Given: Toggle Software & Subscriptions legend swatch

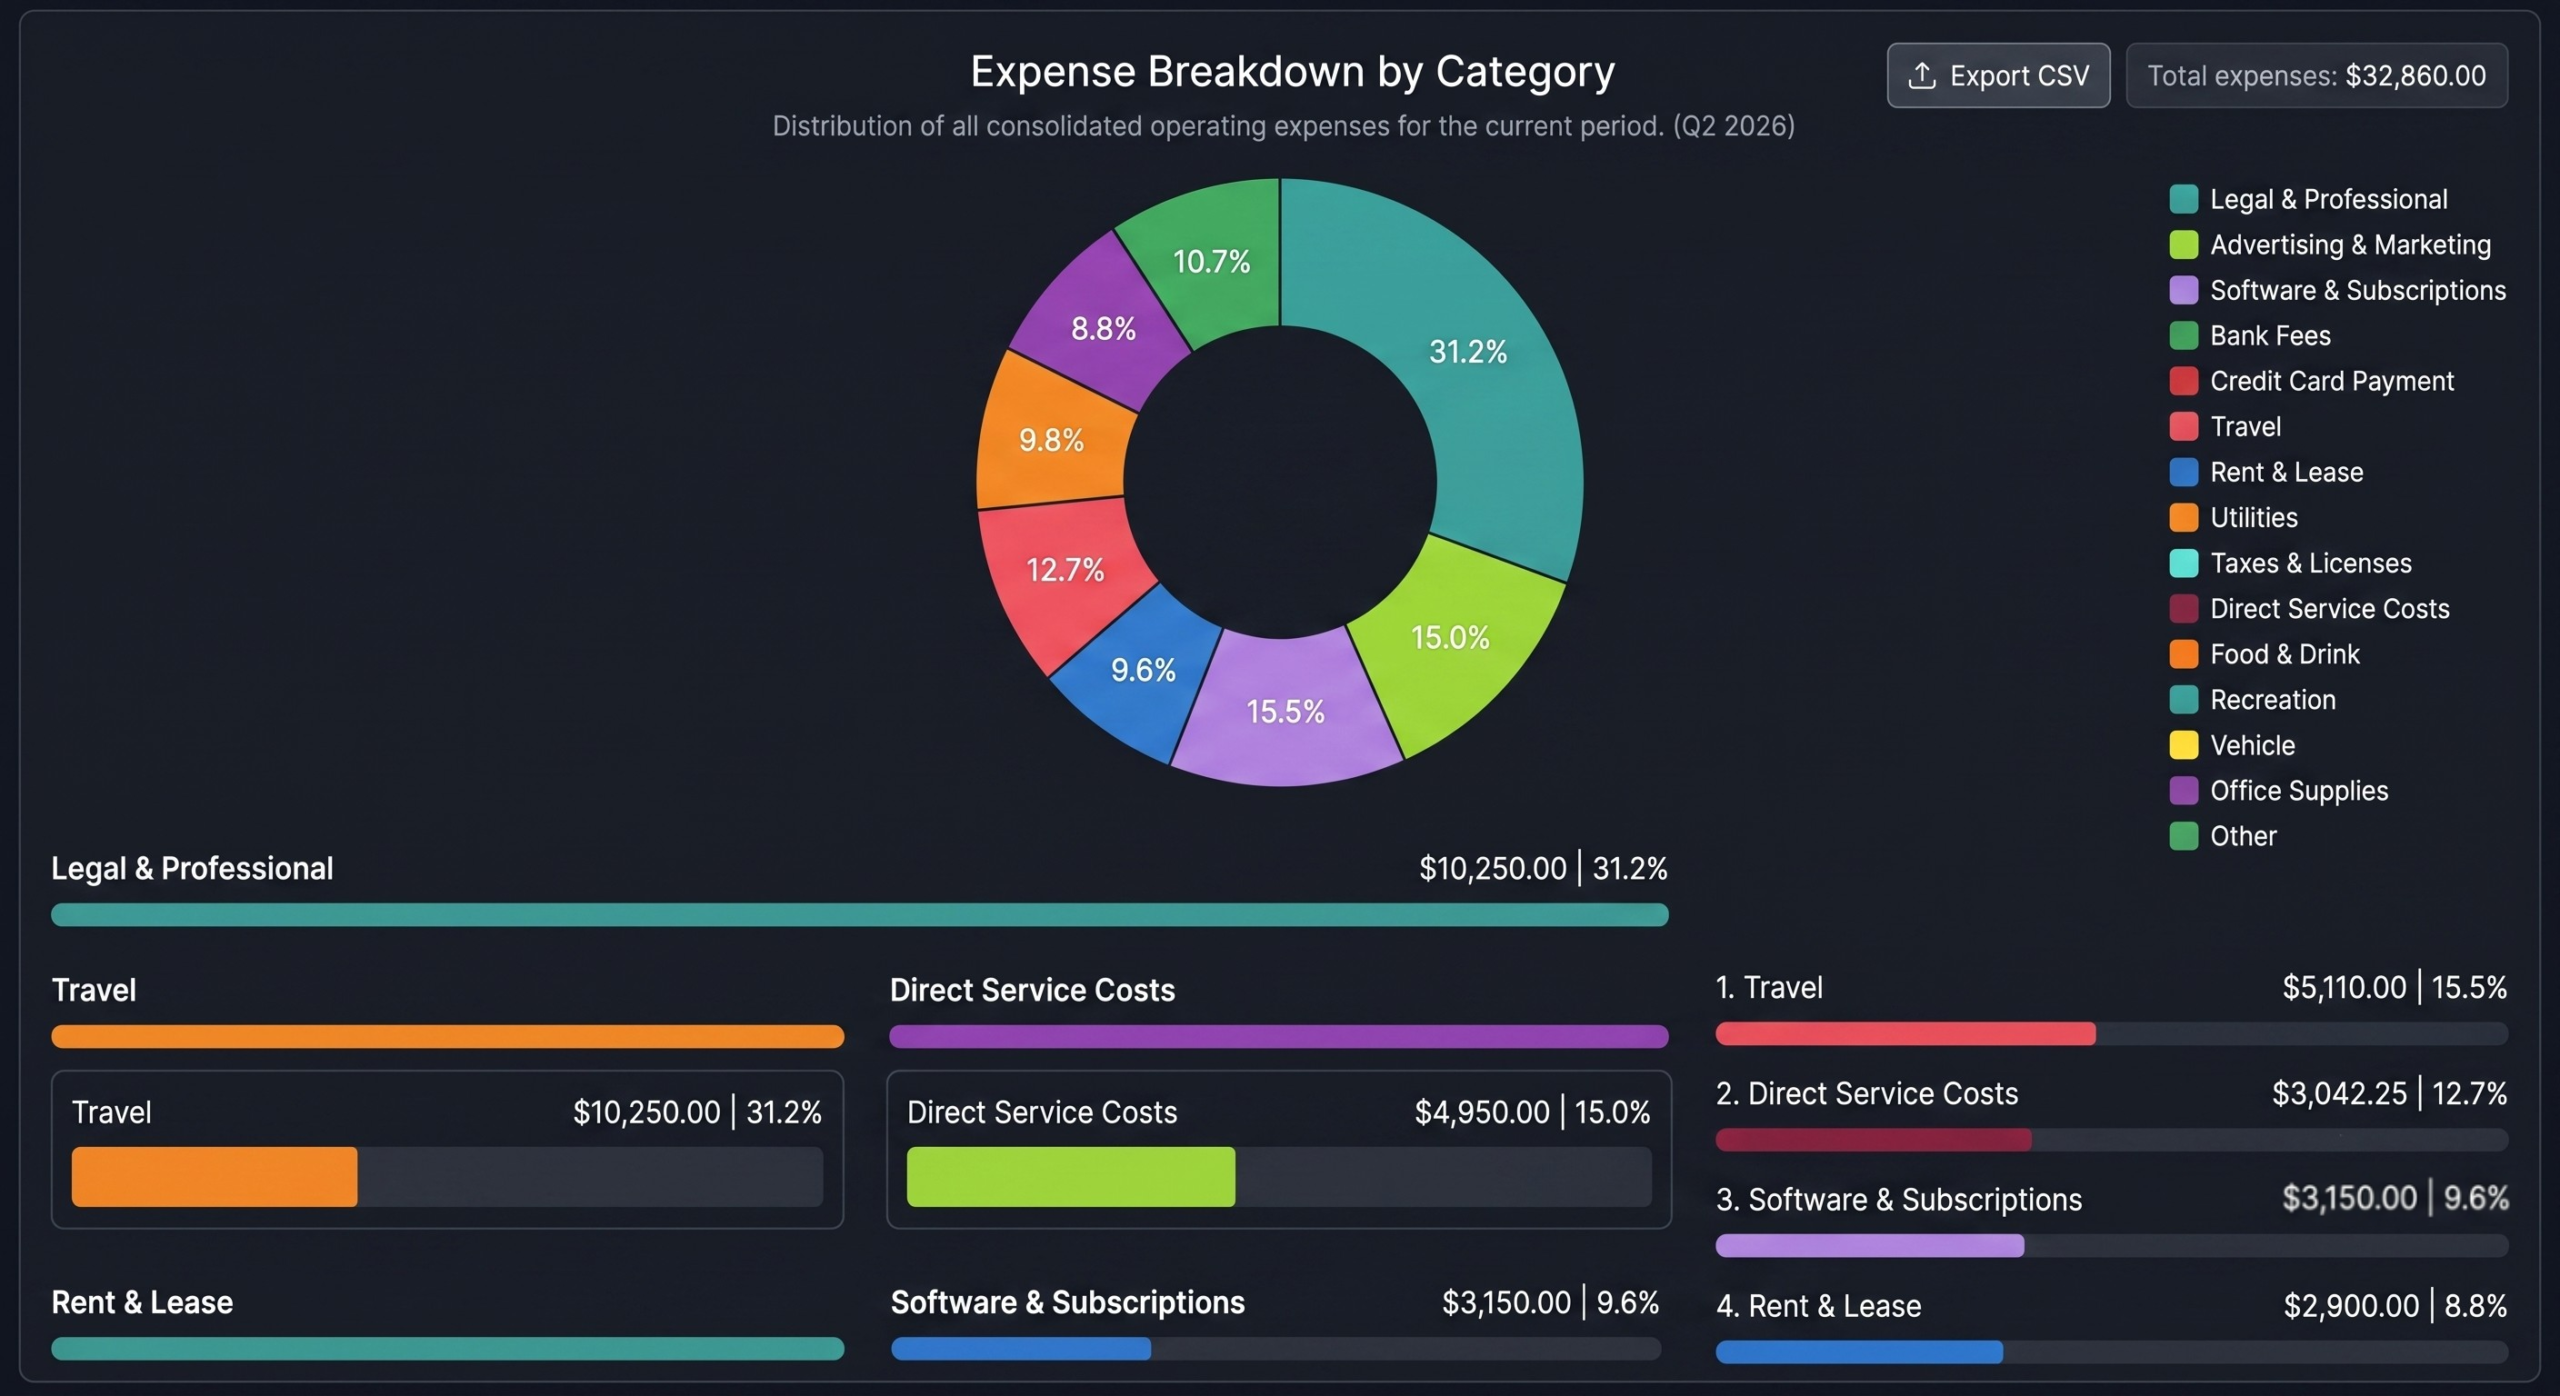Looking at the screenshot, I should tap(2184, 290).
